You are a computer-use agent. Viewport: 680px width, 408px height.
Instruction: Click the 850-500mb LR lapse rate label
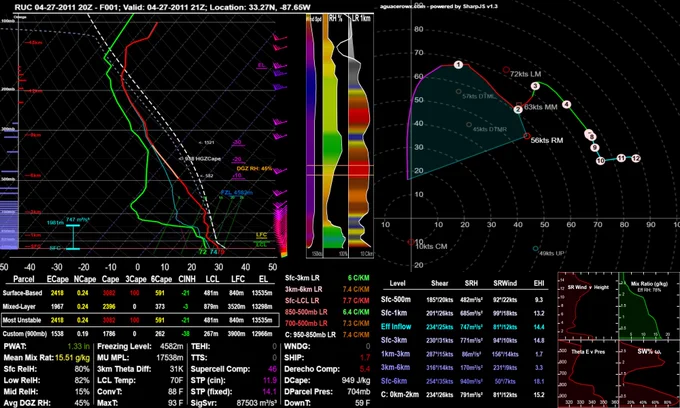coord(306,312)
